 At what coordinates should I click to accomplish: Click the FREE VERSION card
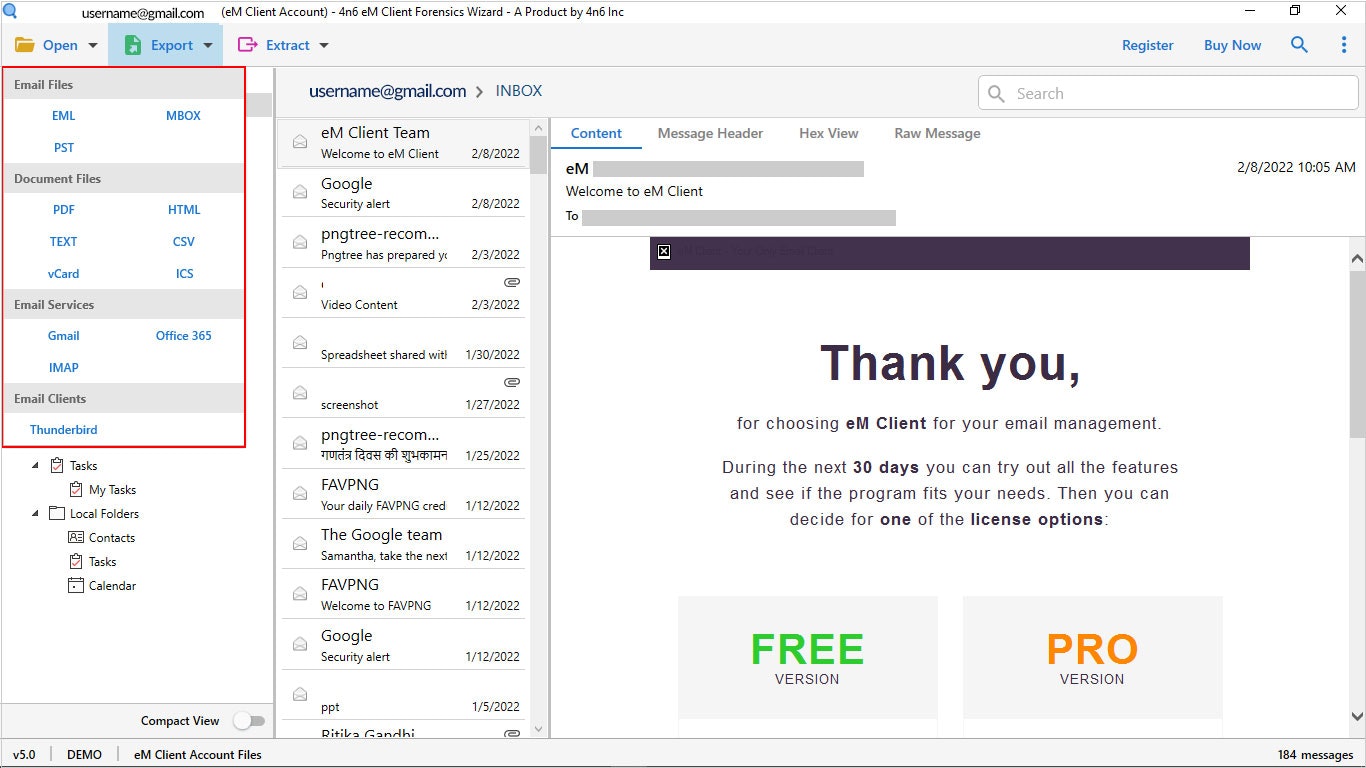(x=807, y=657)
